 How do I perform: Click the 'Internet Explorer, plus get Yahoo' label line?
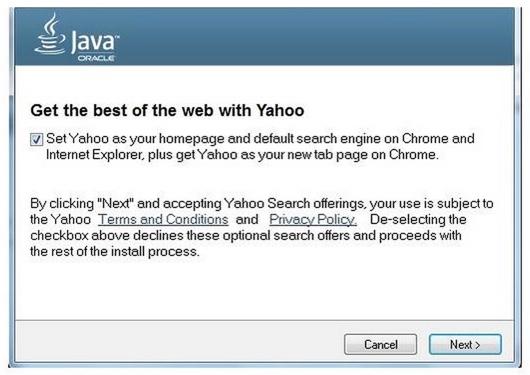click(242, 155)
